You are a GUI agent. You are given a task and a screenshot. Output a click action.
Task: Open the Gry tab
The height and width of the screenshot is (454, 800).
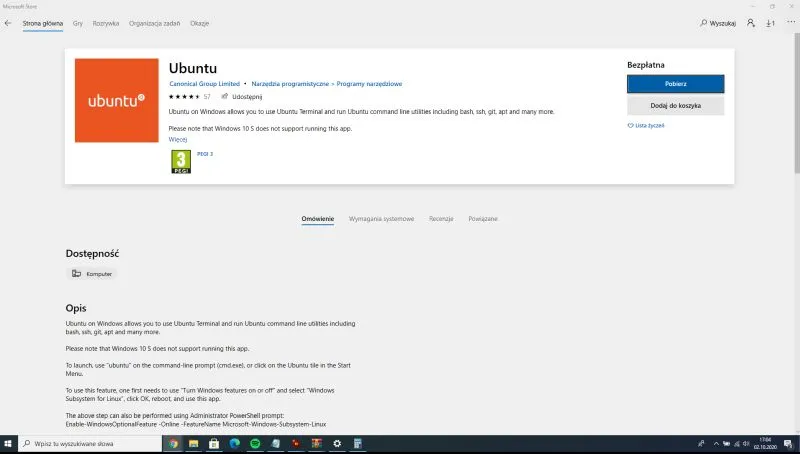coord(78,23)
